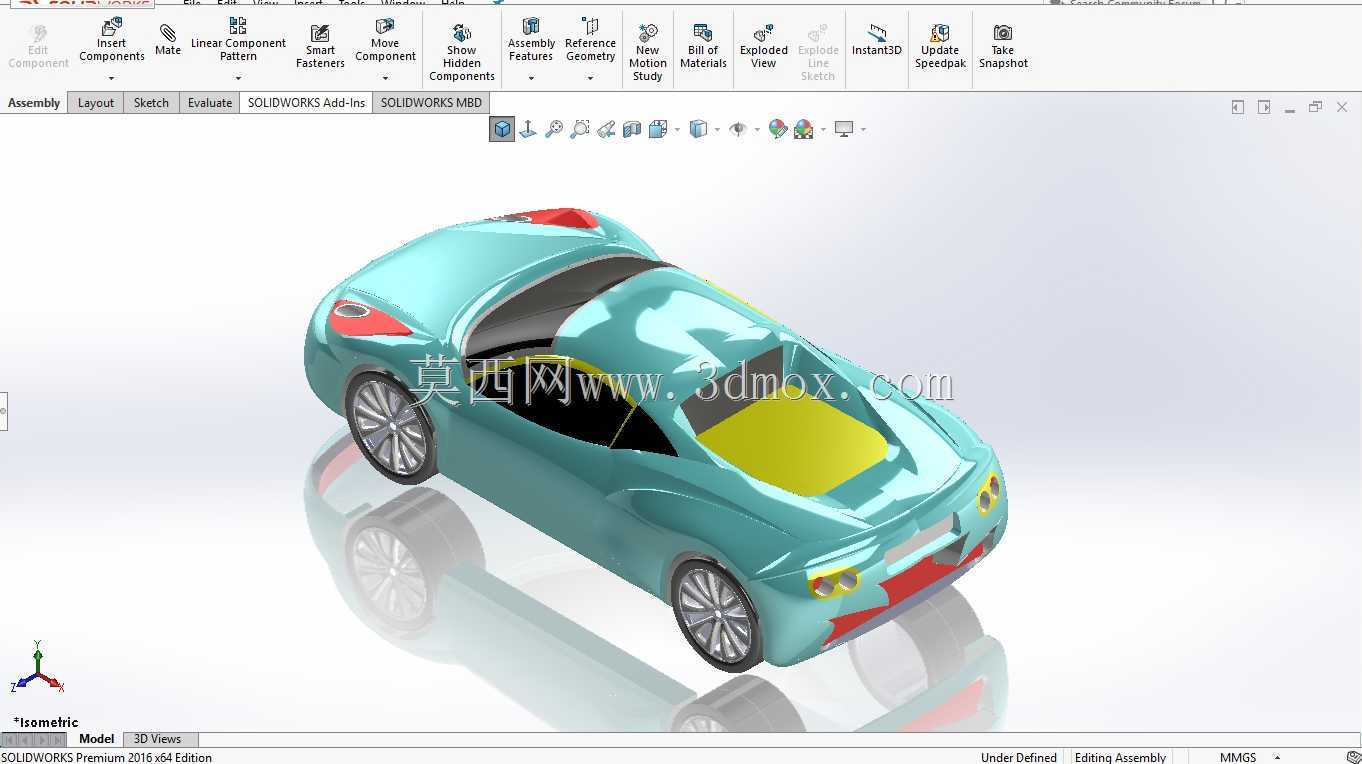Viewport: 1362px width, 764px height.
Task: Open Assembly Features
Action: (x=531, y=40)
